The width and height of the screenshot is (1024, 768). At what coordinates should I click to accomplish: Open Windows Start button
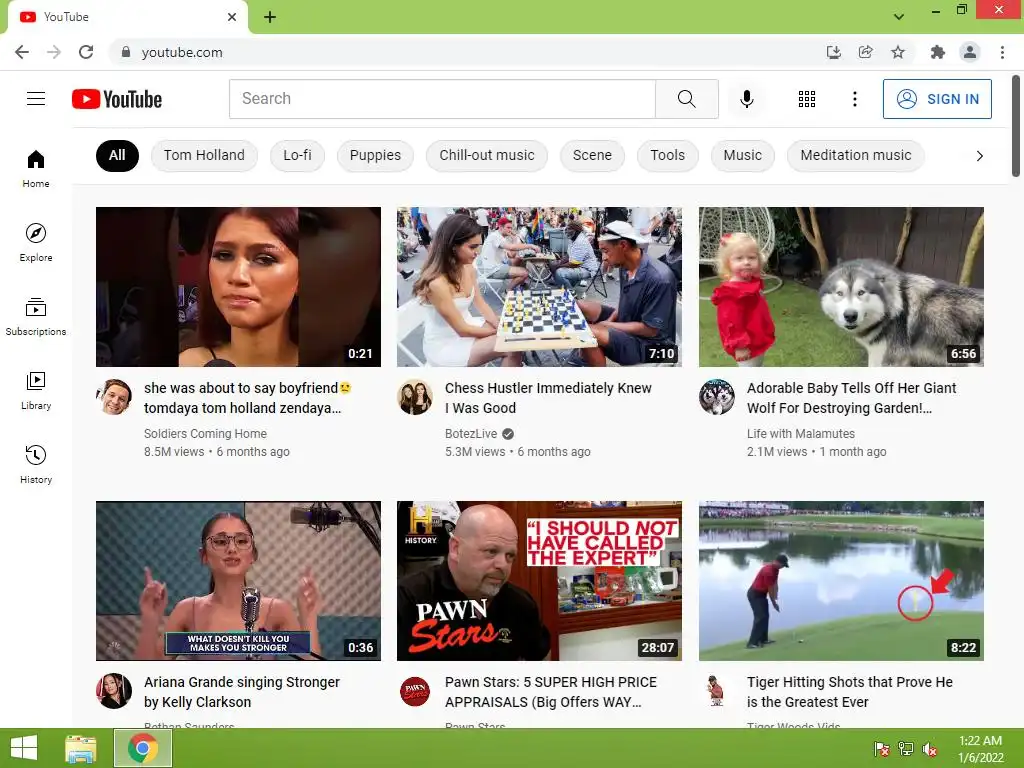tap(24, 748)
